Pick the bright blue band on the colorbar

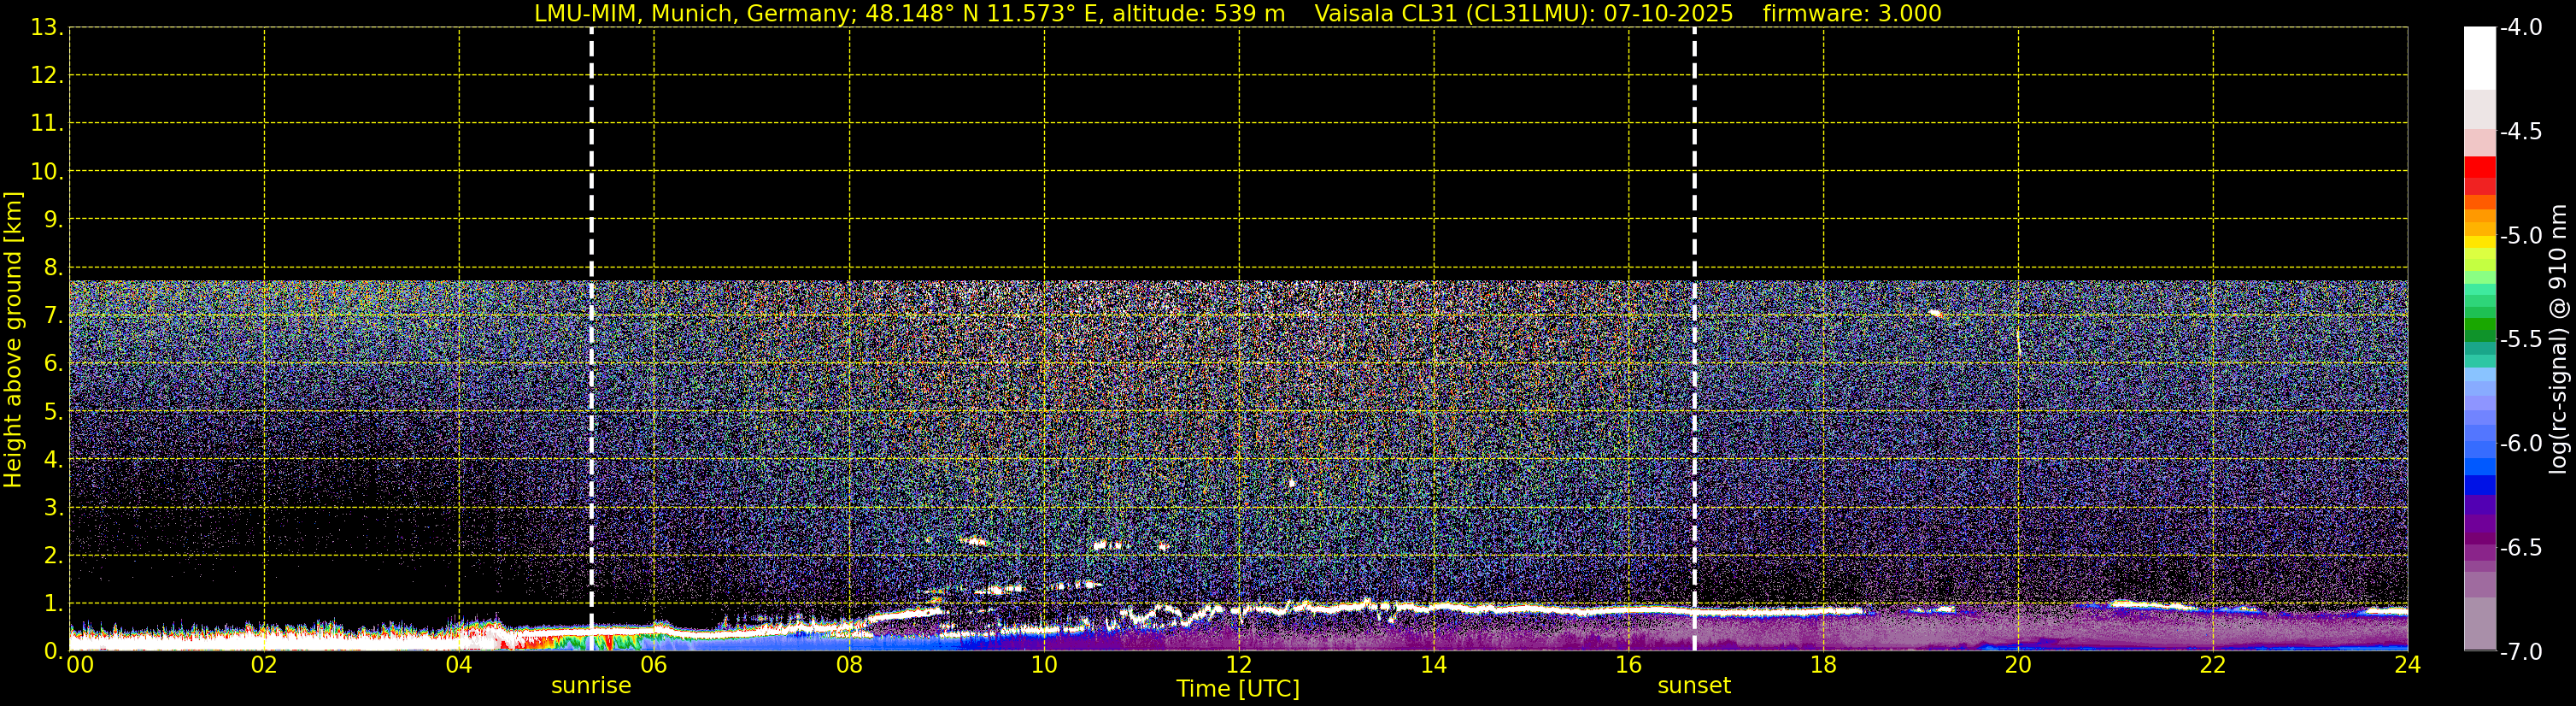[2479, 466]
